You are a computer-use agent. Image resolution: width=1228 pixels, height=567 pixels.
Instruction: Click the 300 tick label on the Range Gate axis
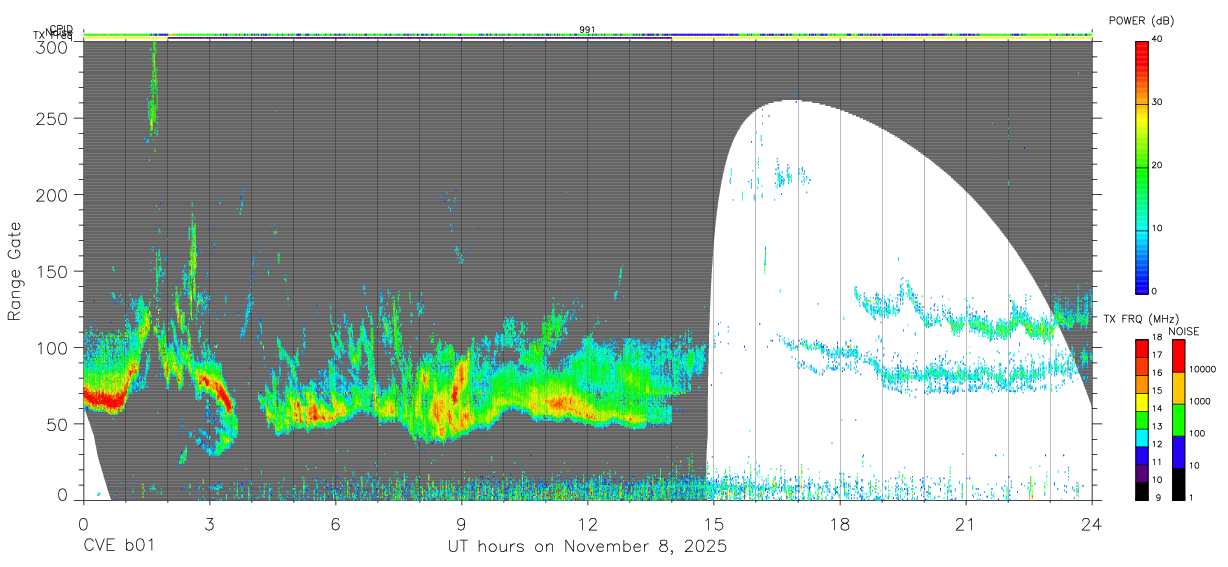[x=52, y=47]
